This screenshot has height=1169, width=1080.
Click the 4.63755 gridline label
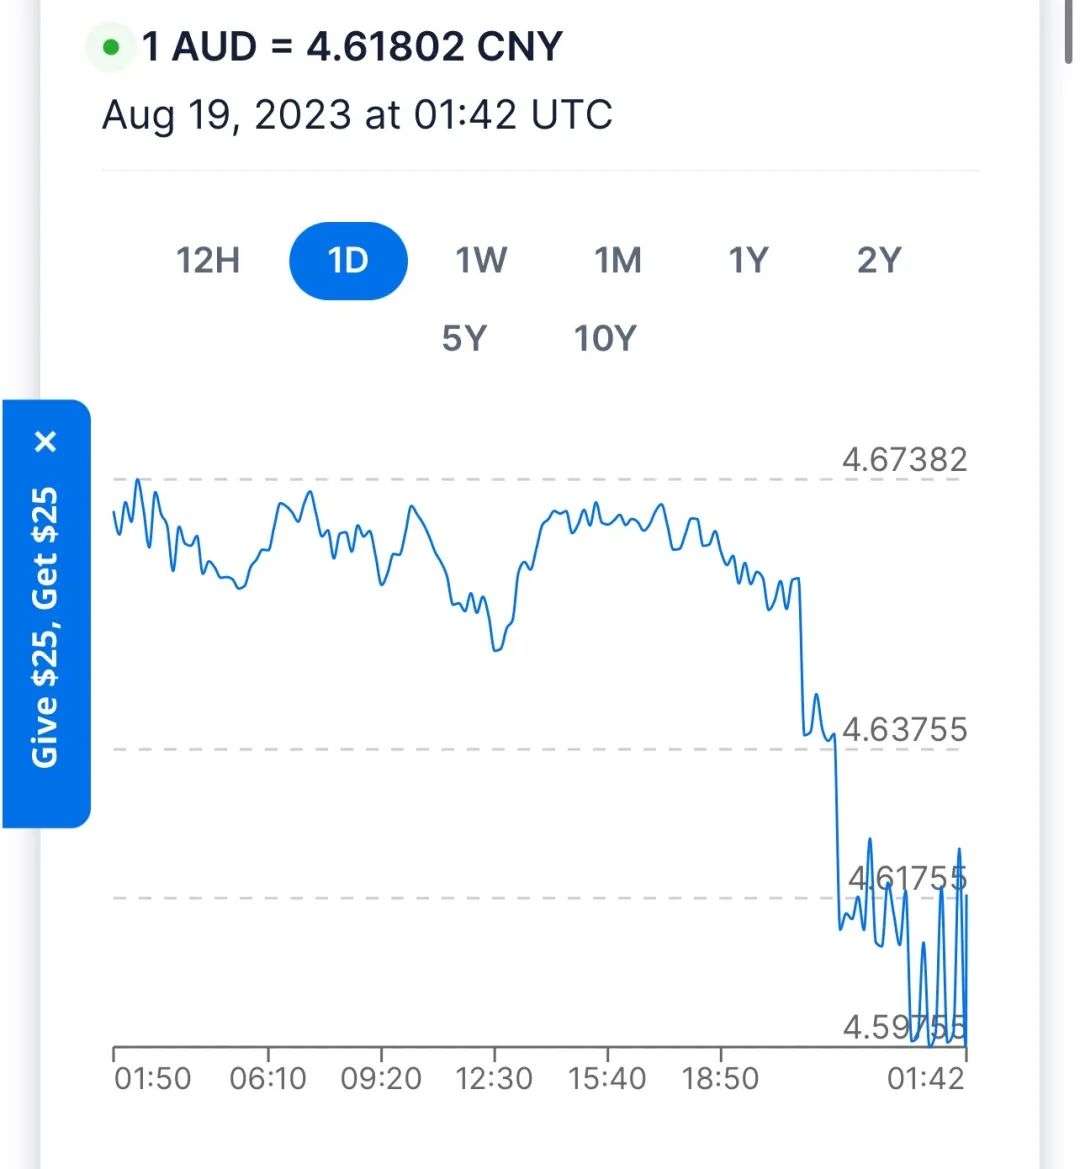[x=904, y=729]
